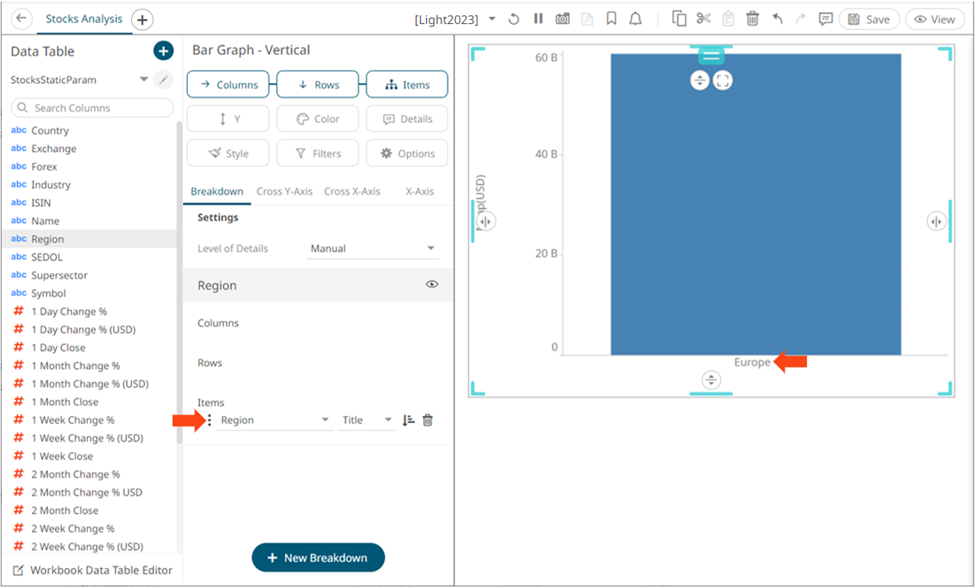Screen dimensions: 978x588
Task: Toggle visibility of the Region breakdown
Action: 431,284
